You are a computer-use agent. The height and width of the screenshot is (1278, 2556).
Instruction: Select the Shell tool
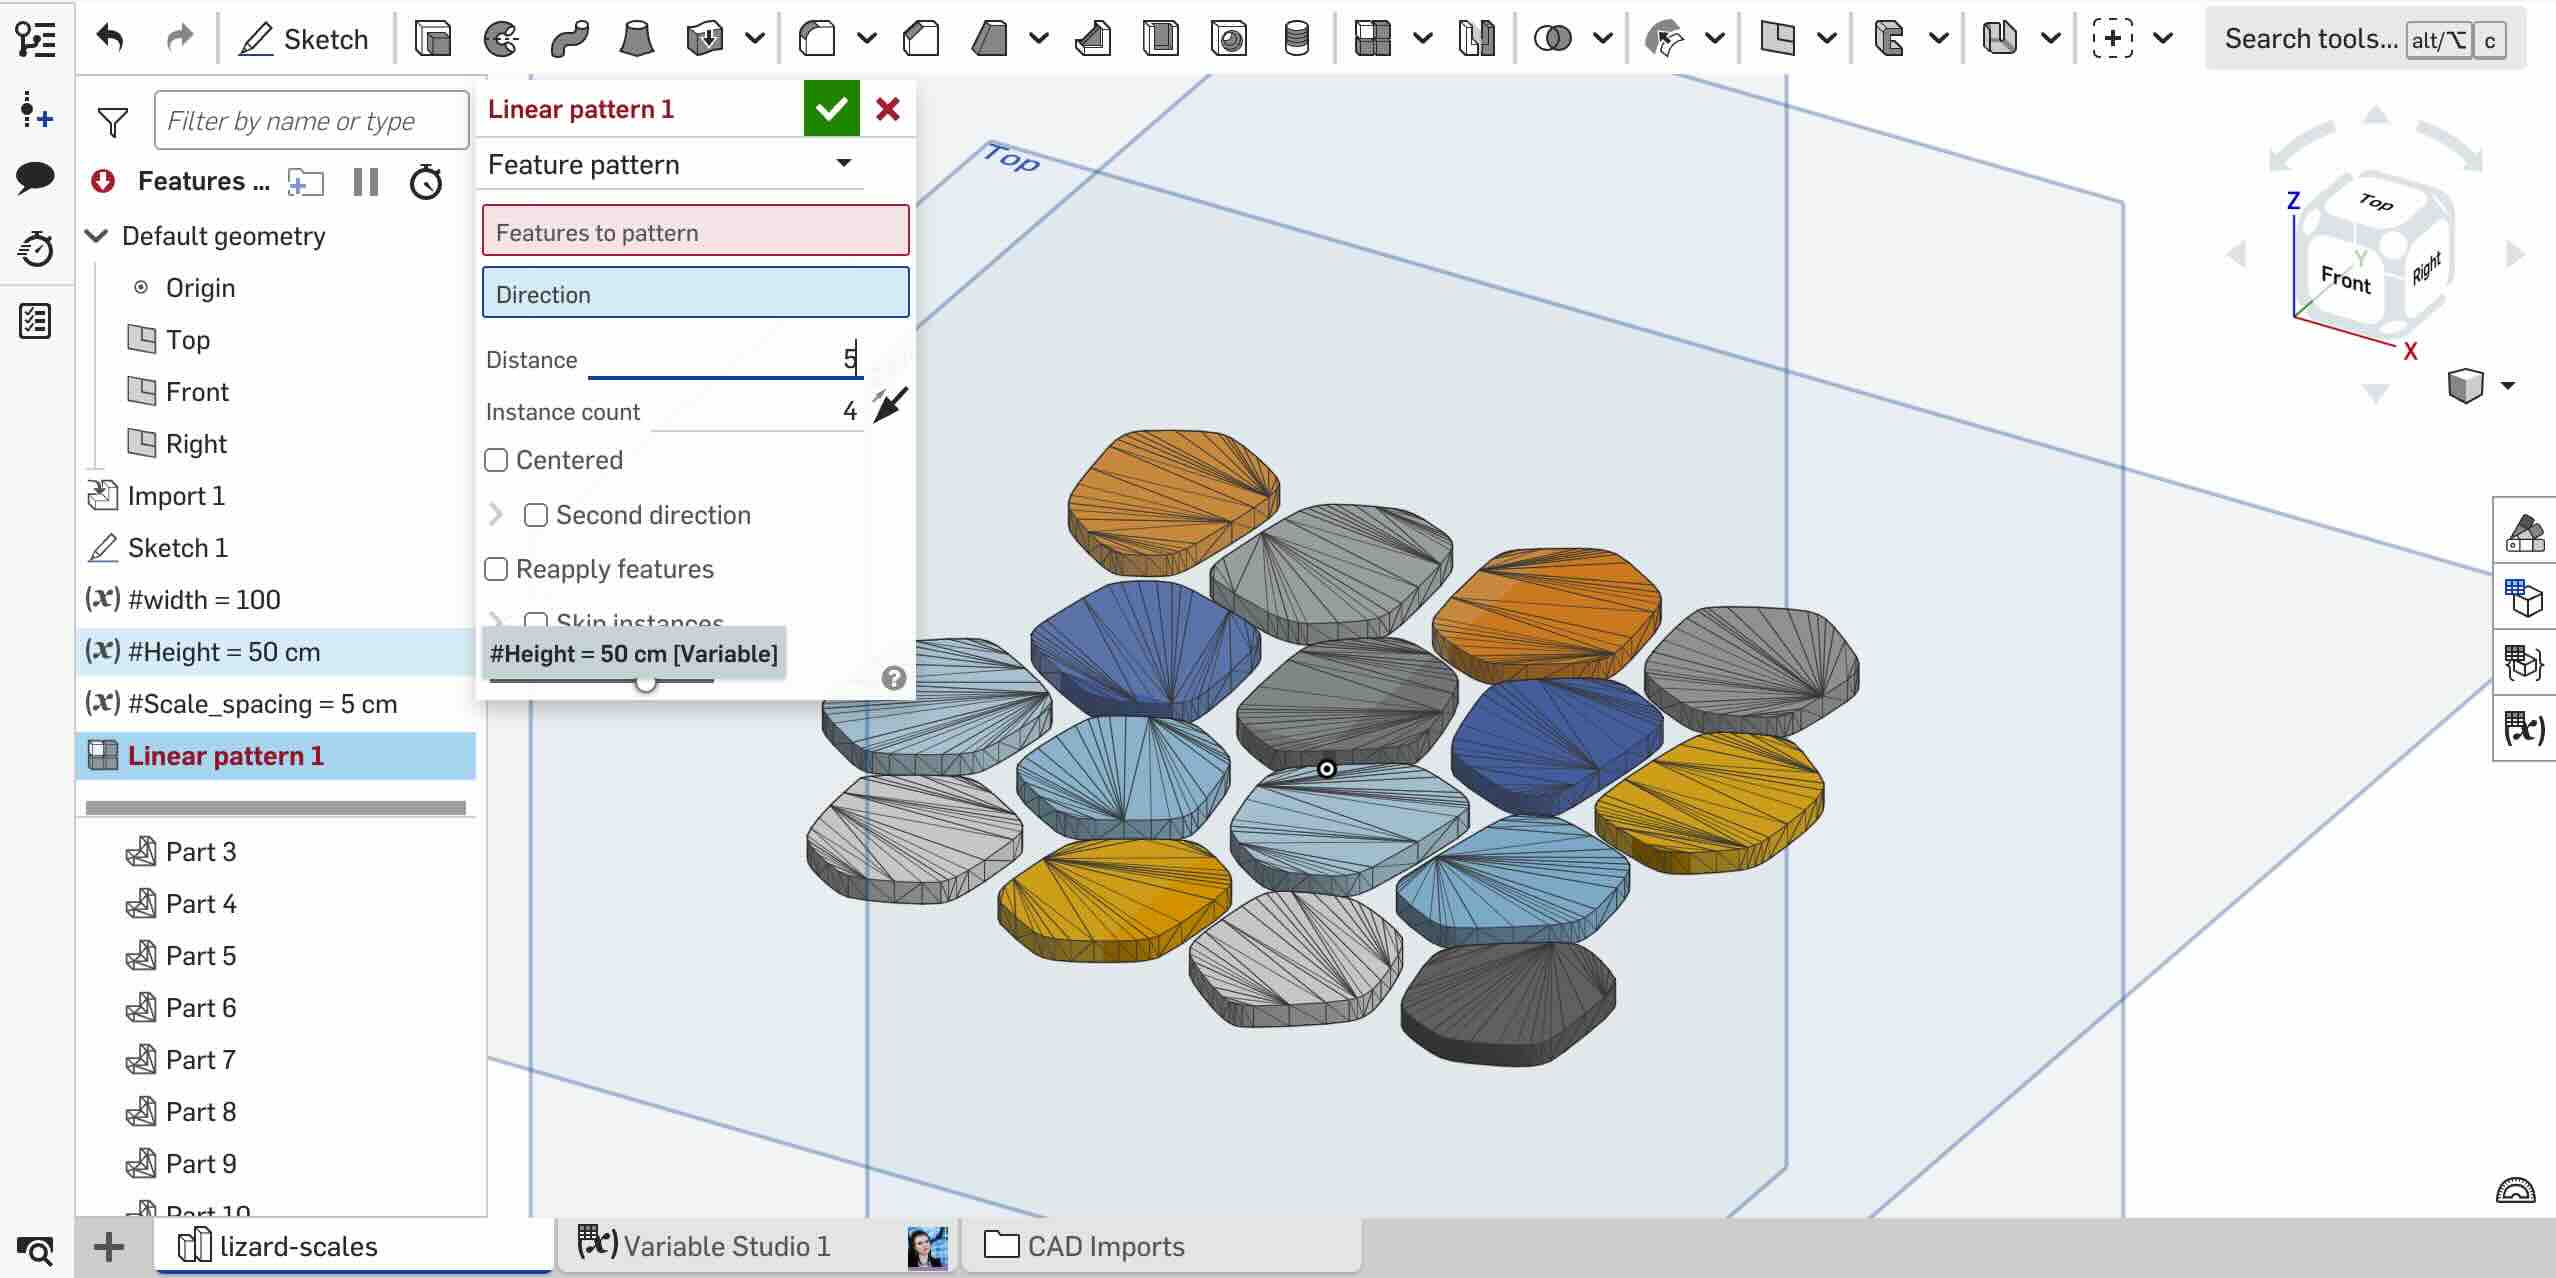click(x=1161, y=39)
